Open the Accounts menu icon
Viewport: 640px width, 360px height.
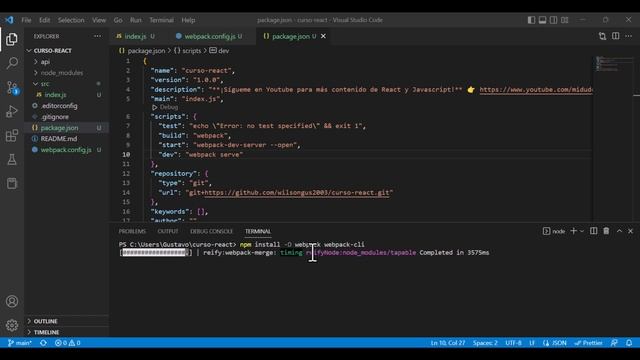coord(12,301)
